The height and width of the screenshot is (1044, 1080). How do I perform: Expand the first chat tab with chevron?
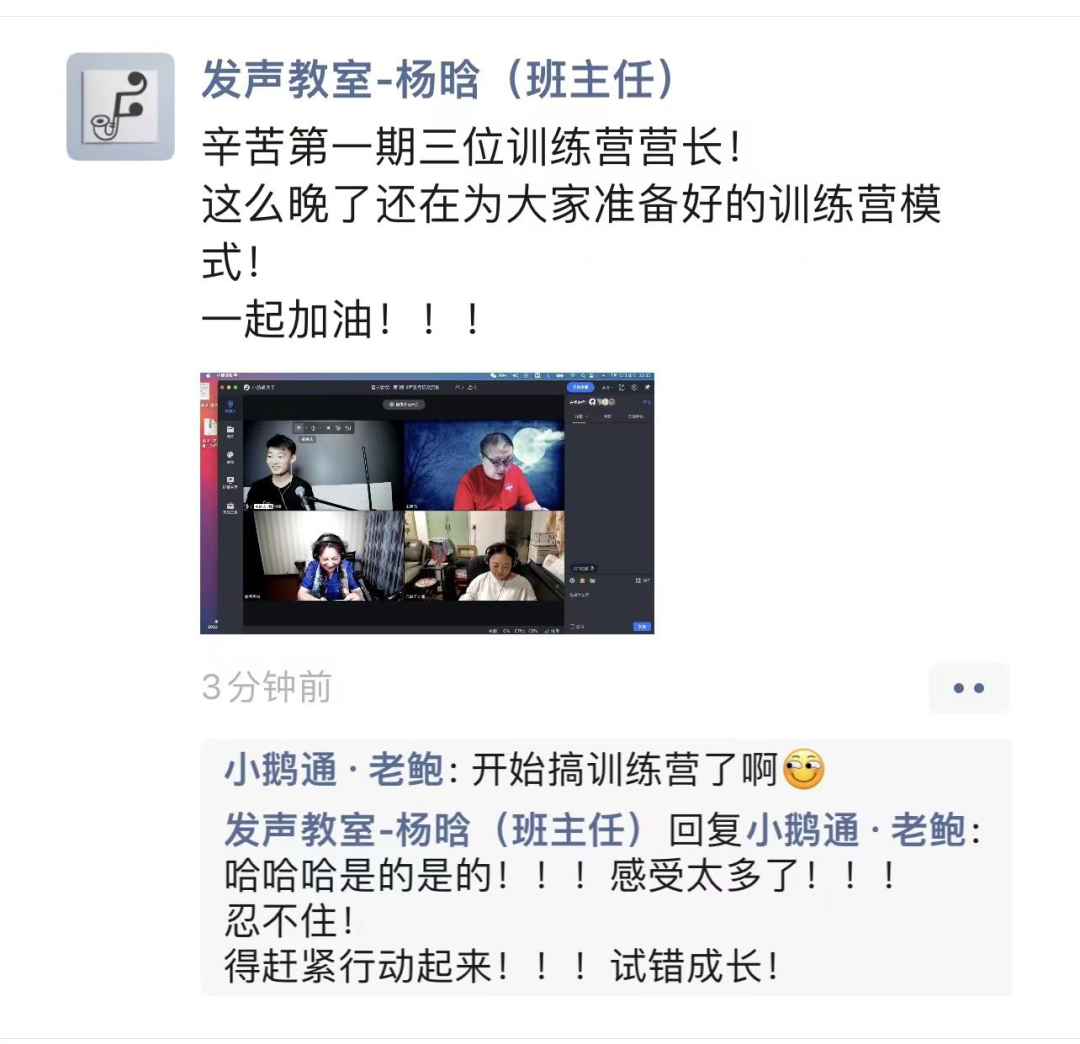(x=579, y=417)
